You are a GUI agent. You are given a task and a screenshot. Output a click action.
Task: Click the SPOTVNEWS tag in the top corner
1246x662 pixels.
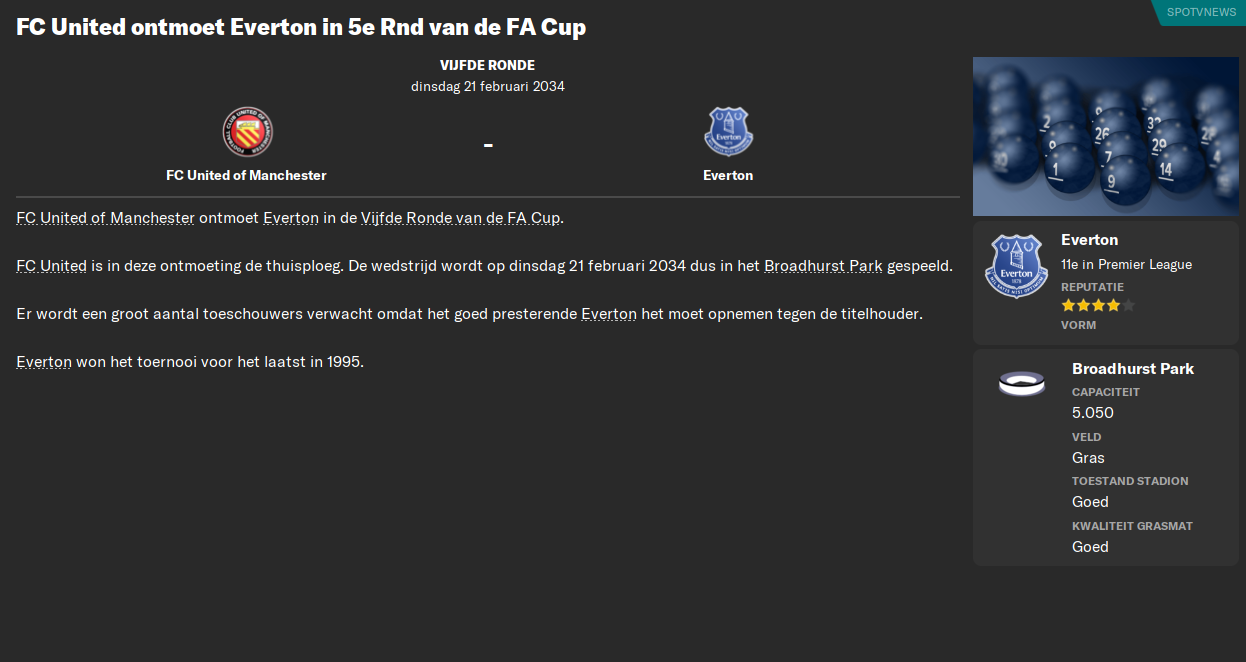[1200, 12]
